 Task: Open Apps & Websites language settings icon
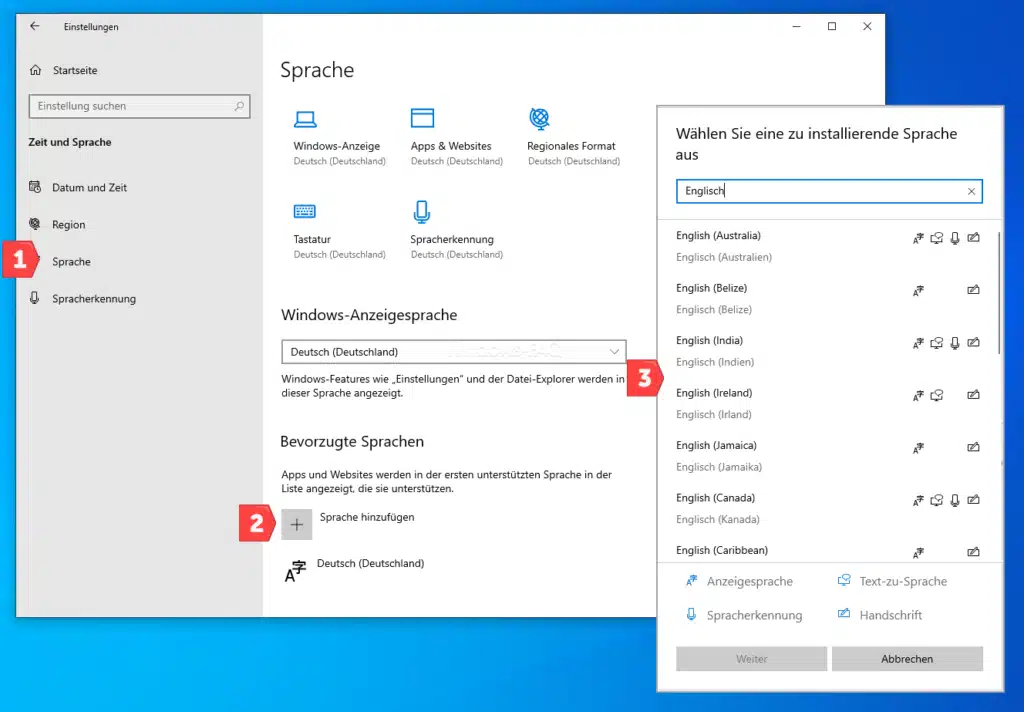pos(420,120)
